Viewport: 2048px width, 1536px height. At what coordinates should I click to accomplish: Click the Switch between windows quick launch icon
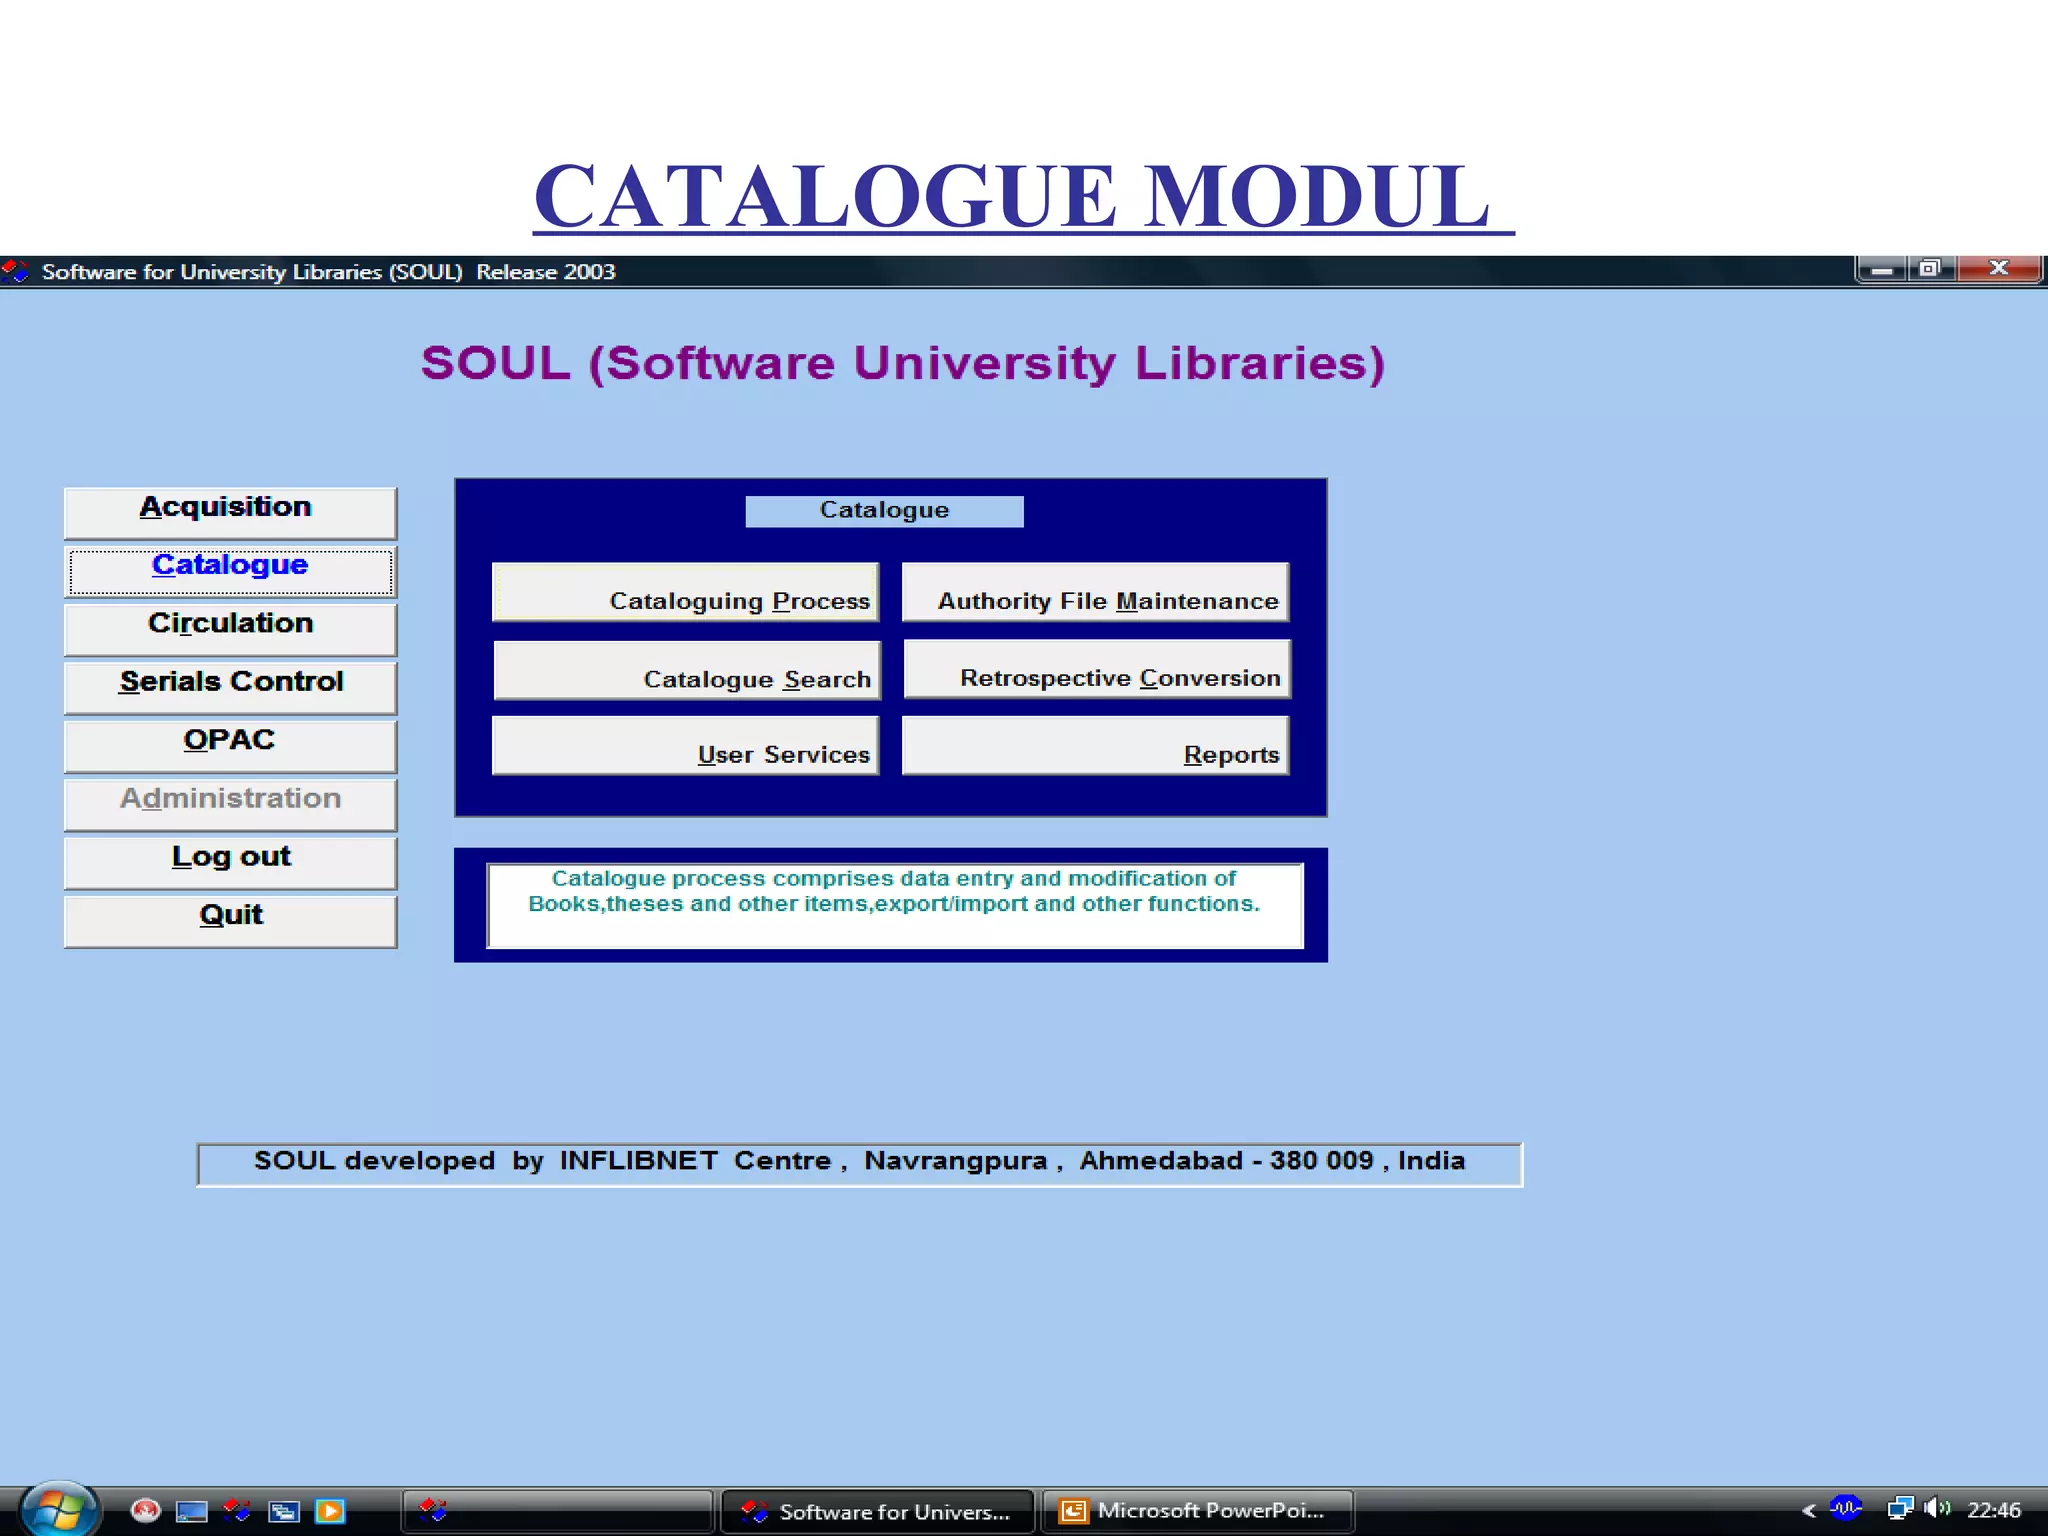(x=284, y=1511)
